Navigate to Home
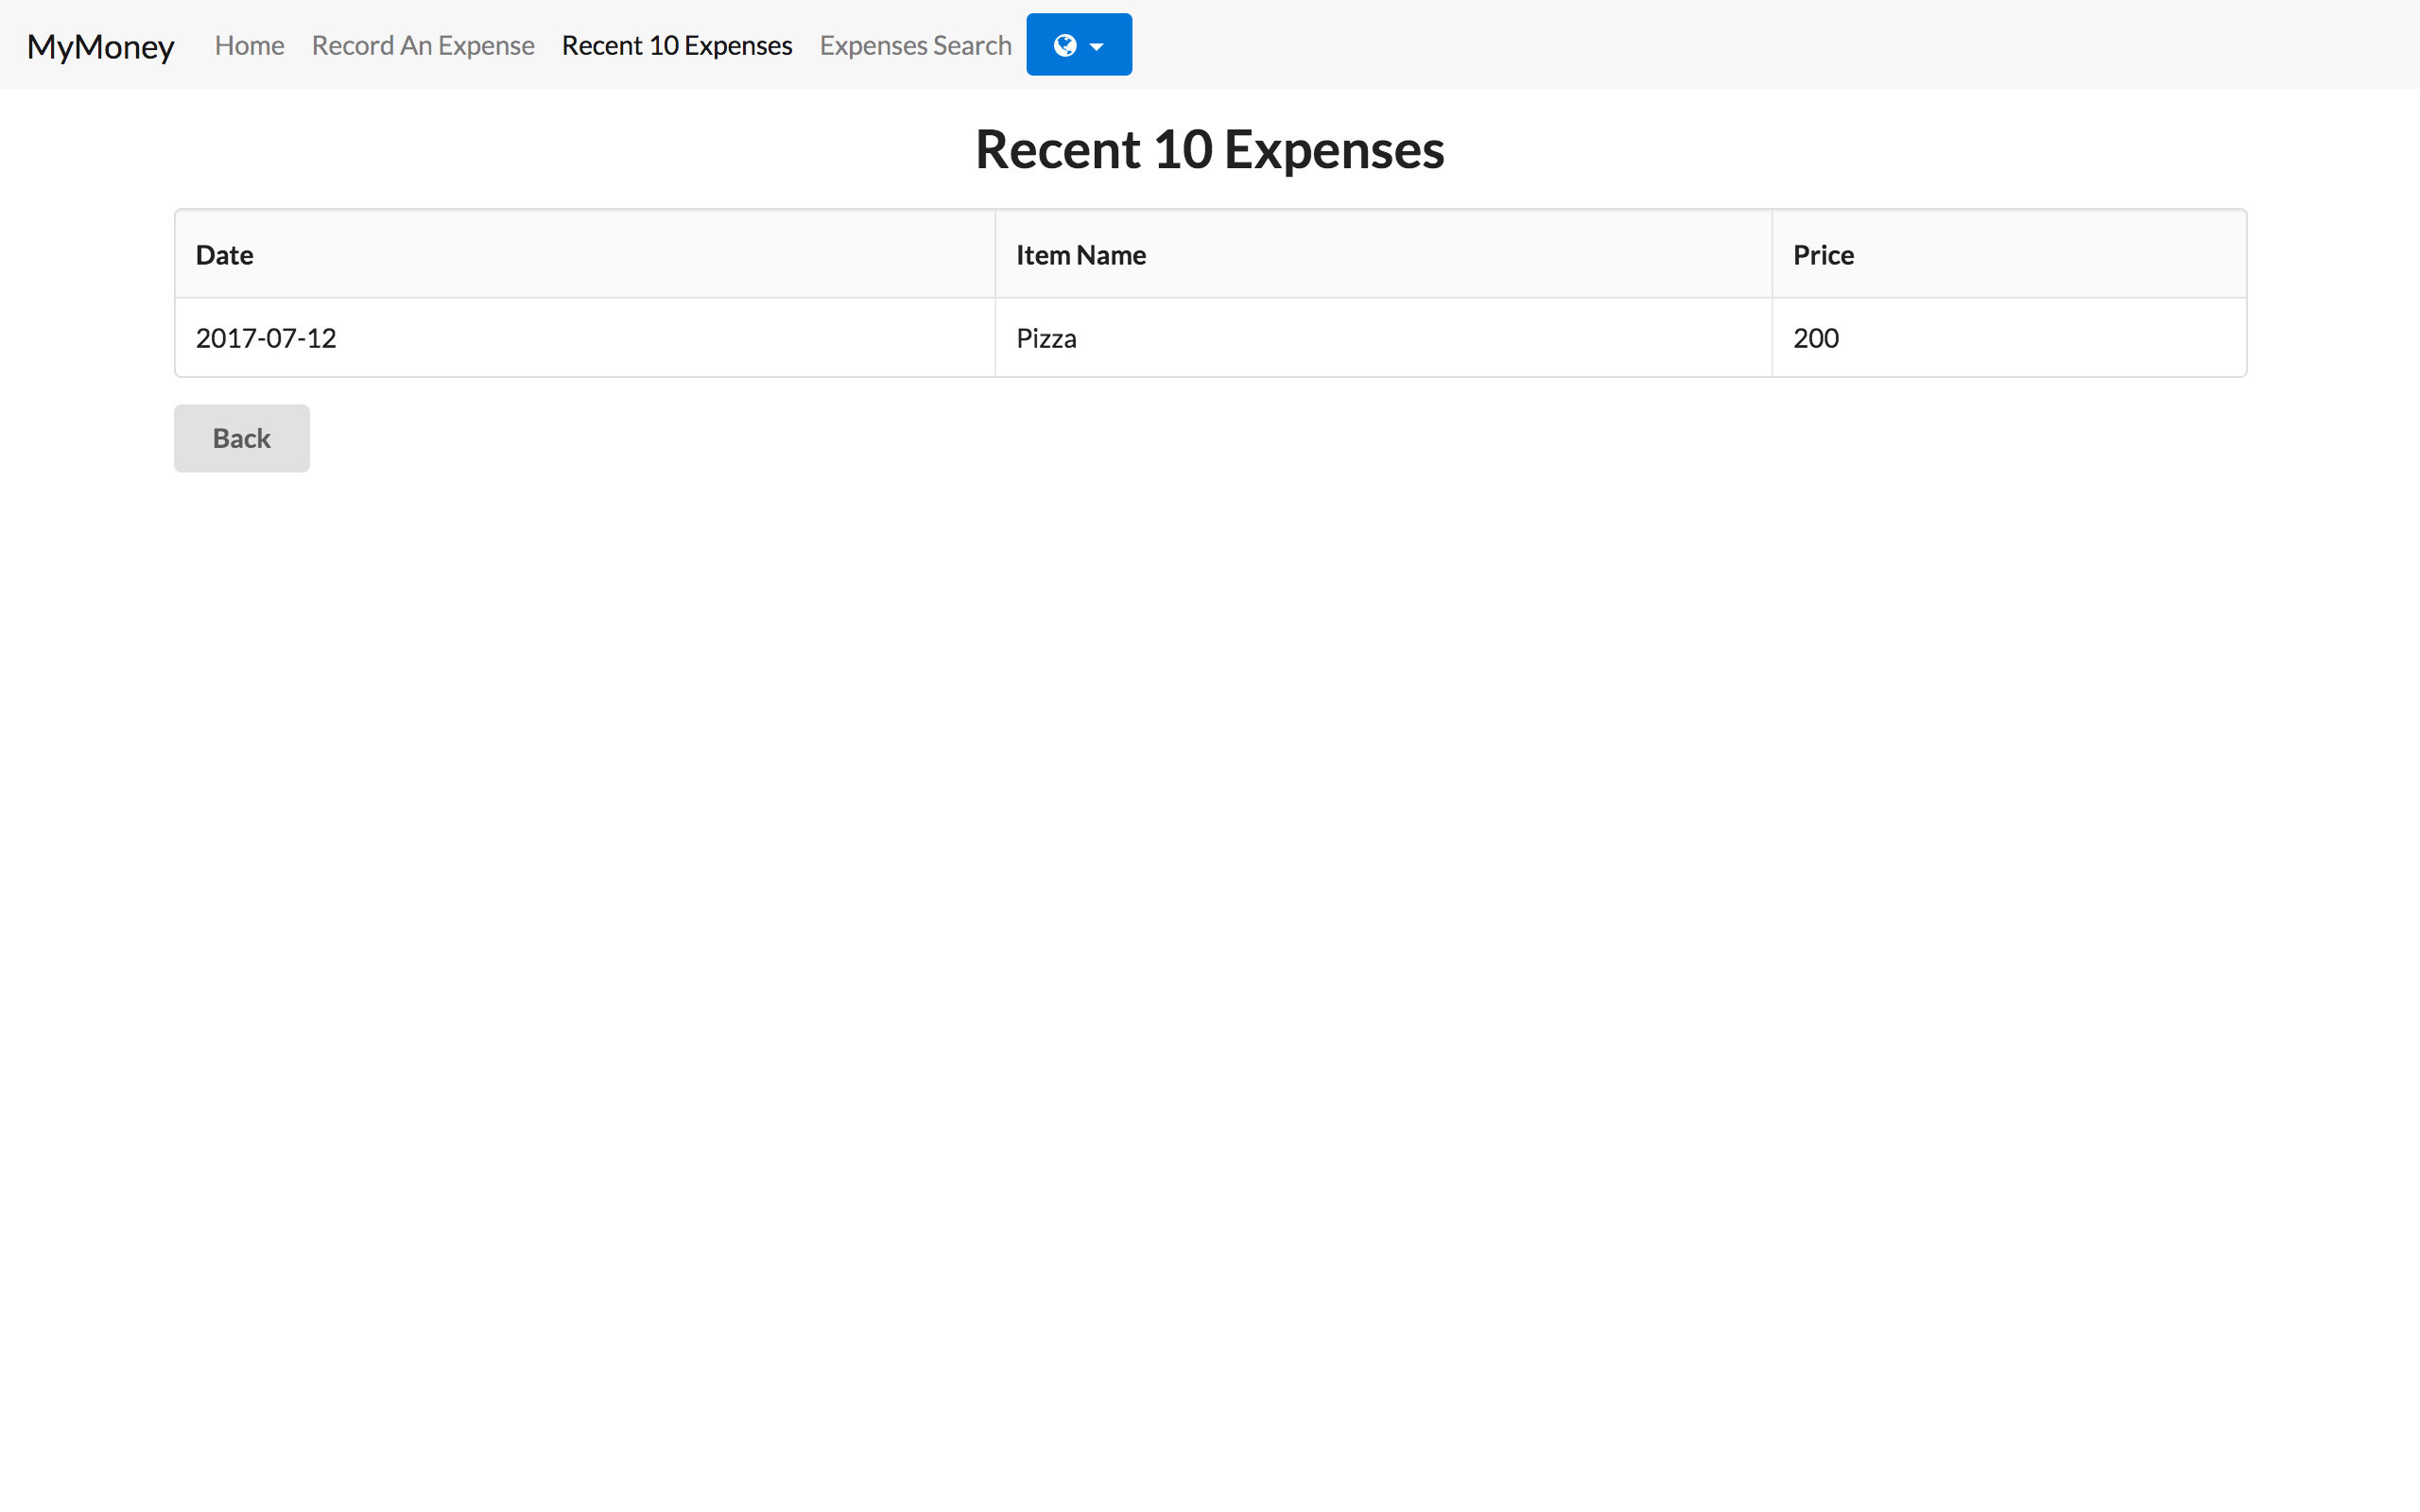This screenshot has width=2420, height=1512. coord(248,45)
